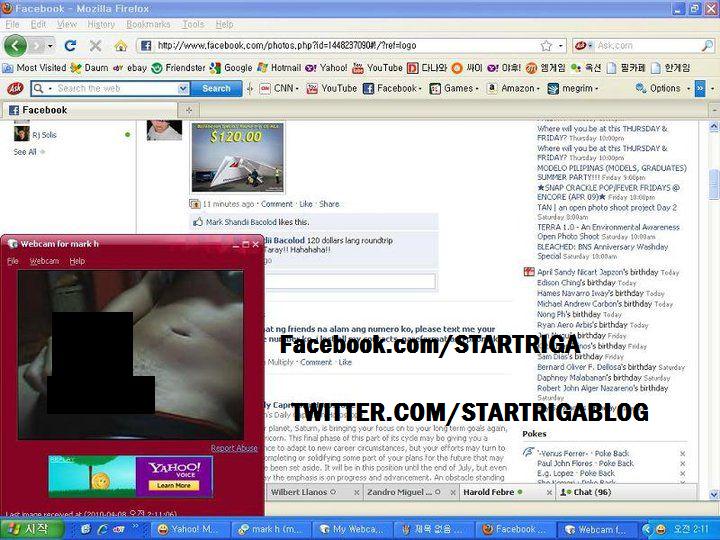This screenshot has width=720, height=540.
Task: Switch to Yahoo! M.. taskbar window
Action: (189, 529)
